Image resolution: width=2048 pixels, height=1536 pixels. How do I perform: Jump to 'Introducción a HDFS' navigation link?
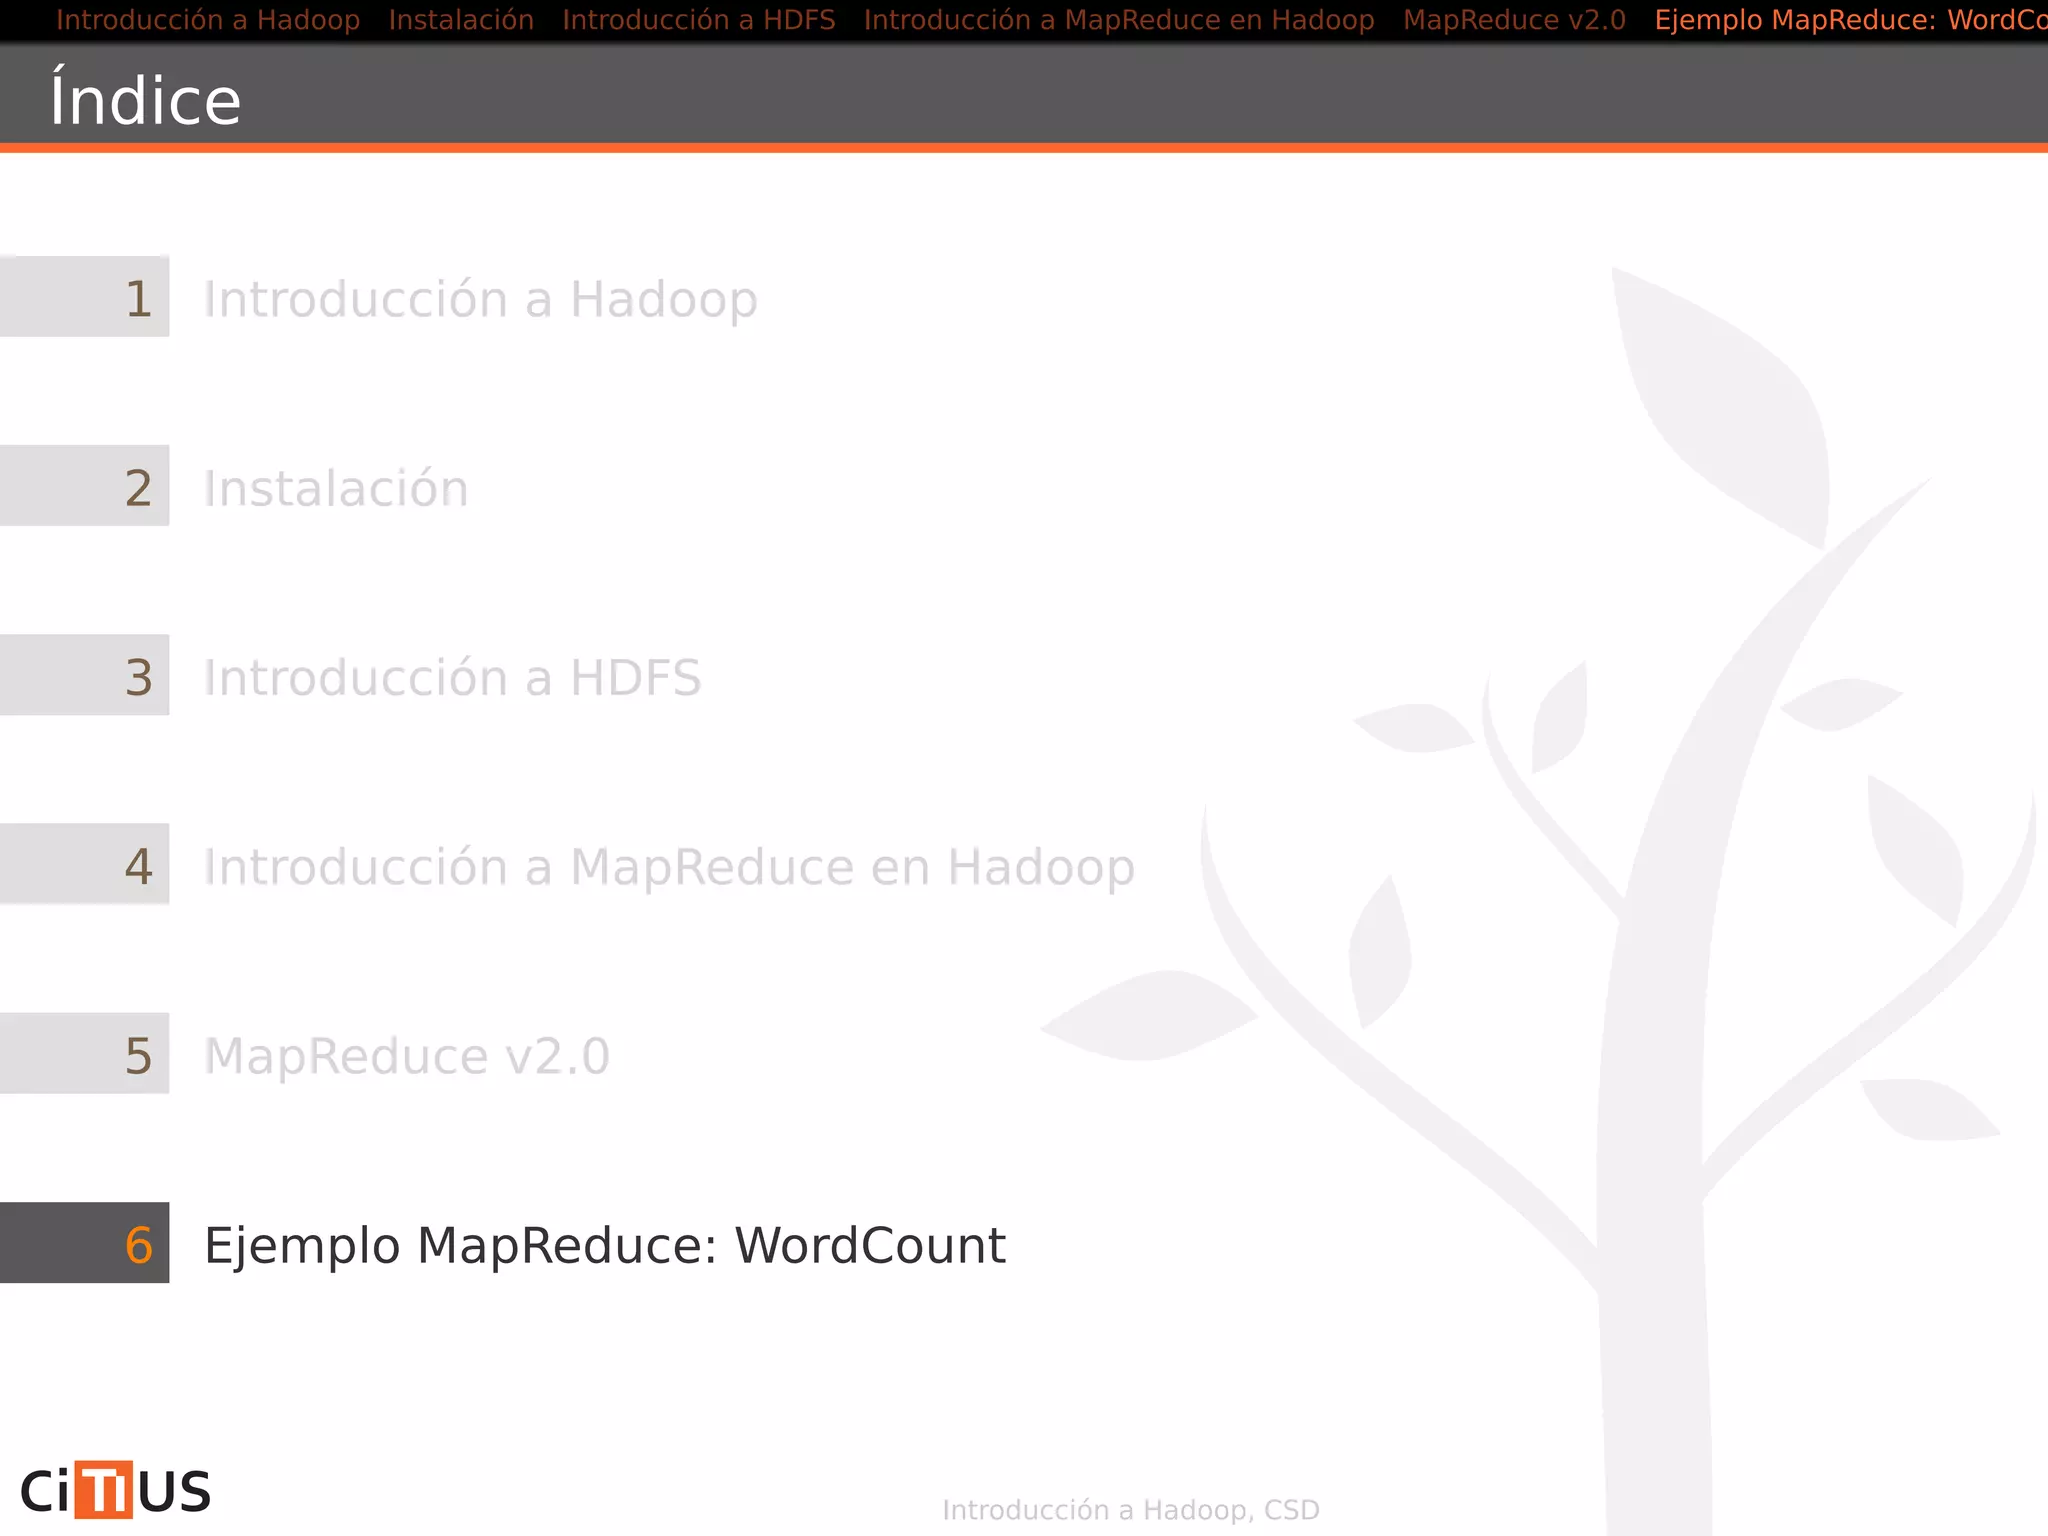coord(699,20)
